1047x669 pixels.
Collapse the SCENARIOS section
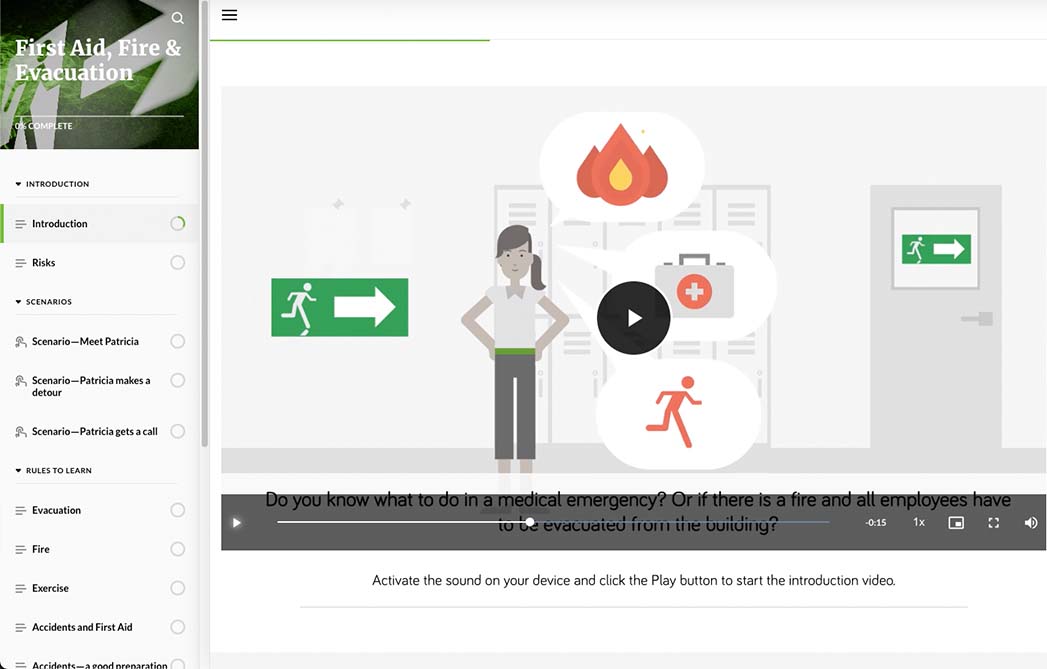[18, 301]
